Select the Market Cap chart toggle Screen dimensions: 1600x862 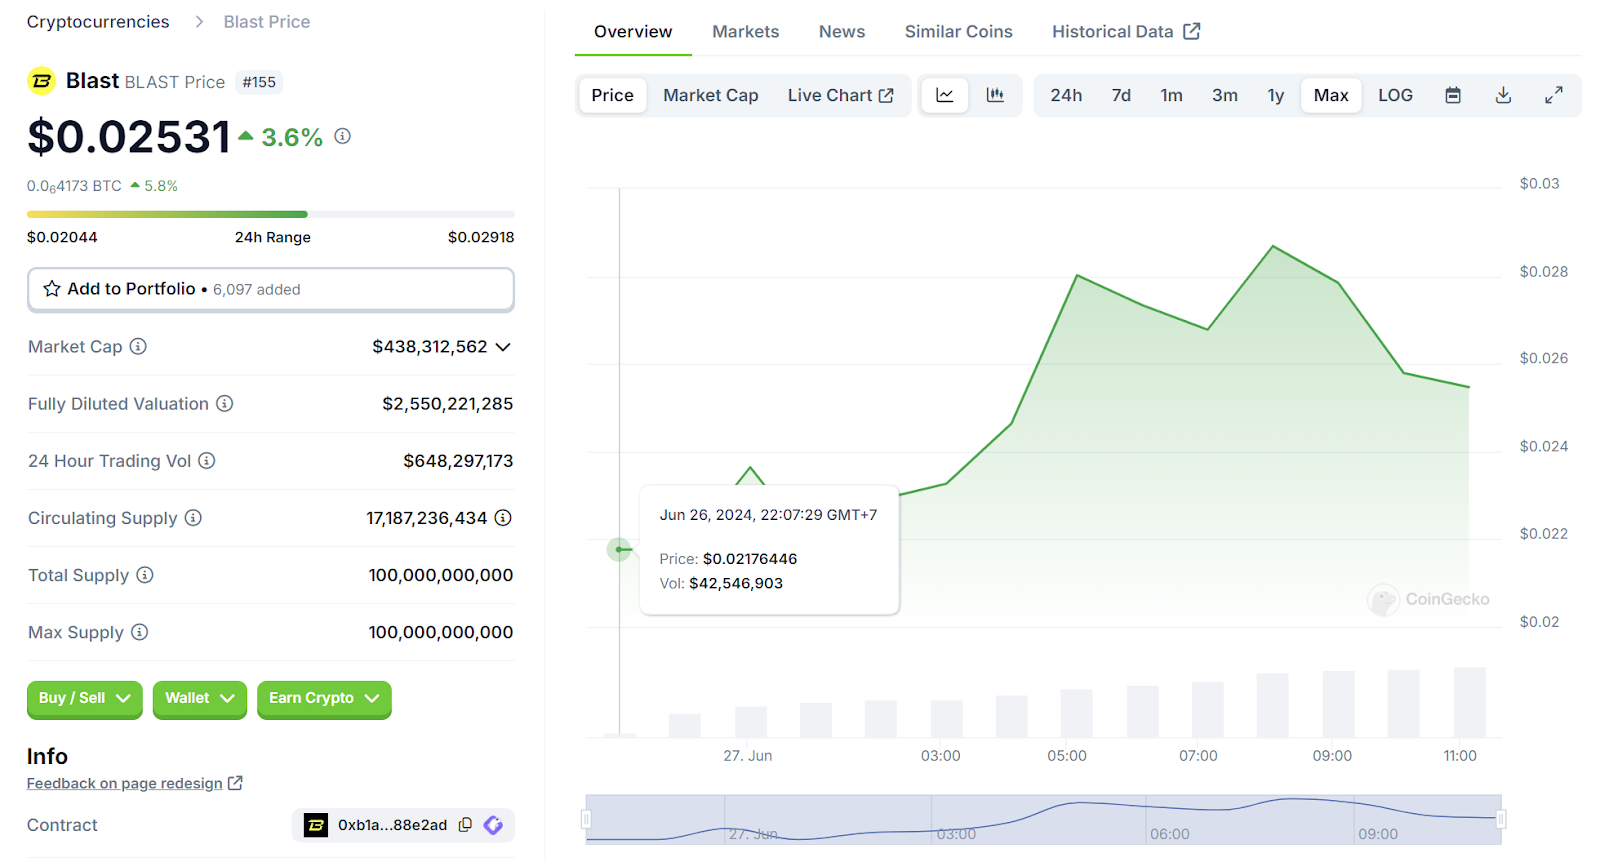click(x=711, y=95)
